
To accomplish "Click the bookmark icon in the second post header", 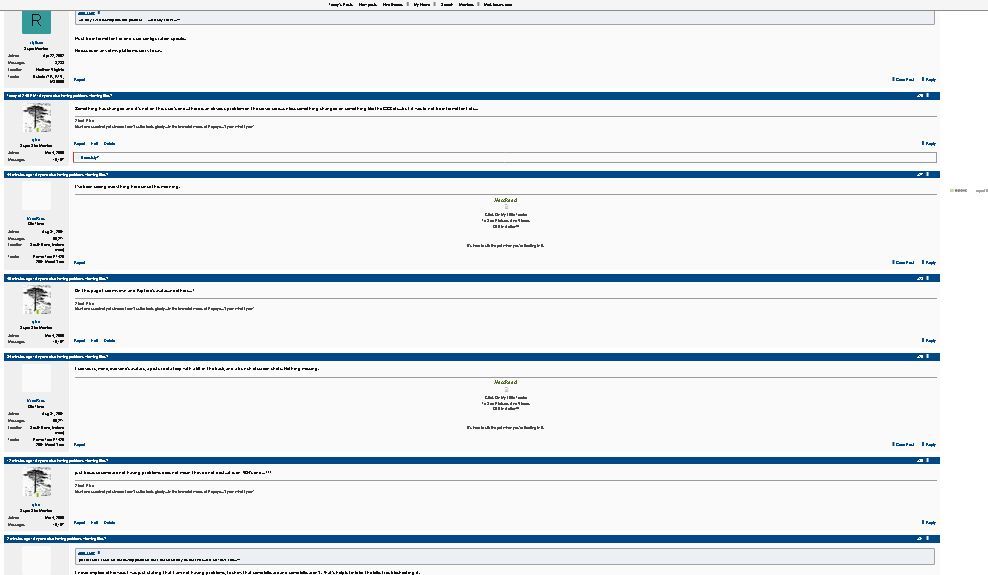I will (928, 95).
